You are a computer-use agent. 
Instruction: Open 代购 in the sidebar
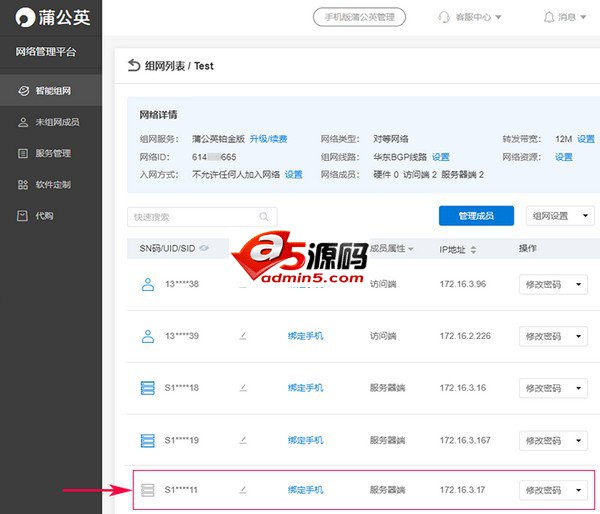pos(51,216)
